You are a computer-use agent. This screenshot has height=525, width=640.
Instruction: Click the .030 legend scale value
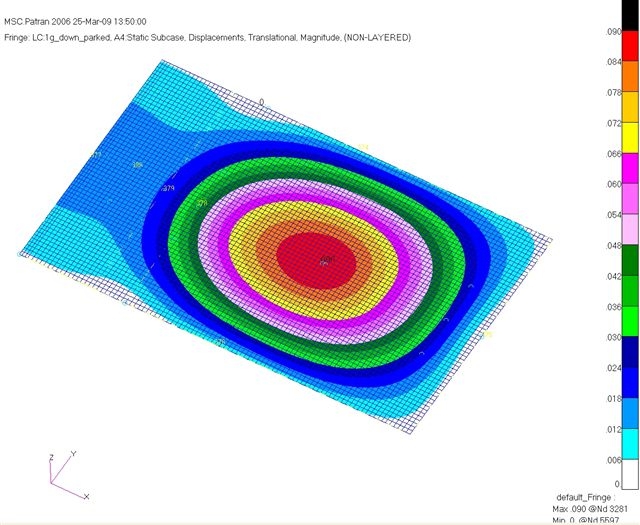[613, 338]
